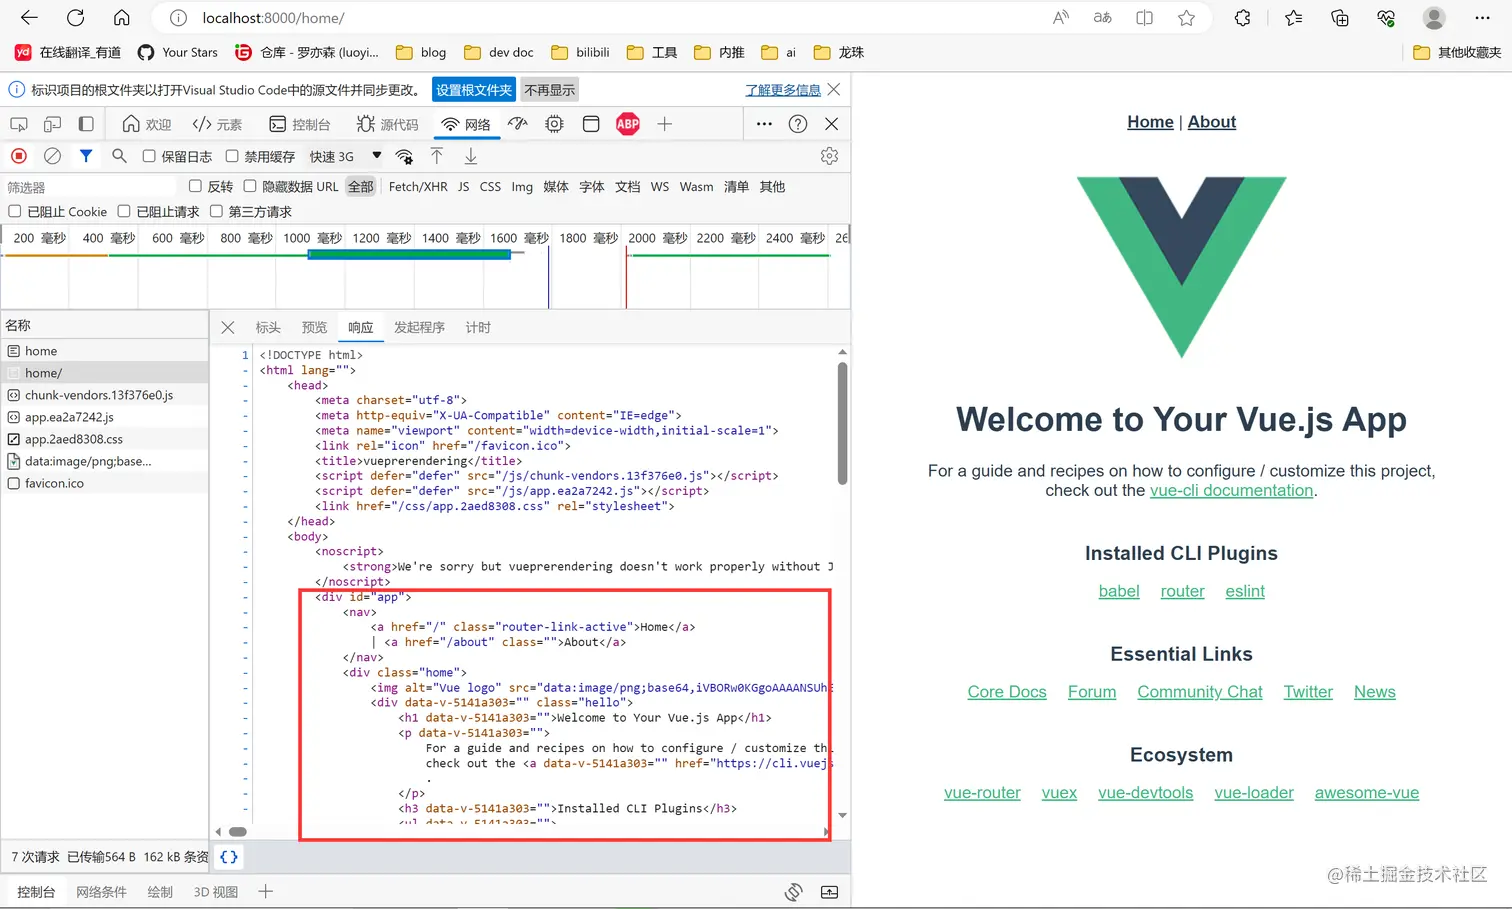Open network conditions wifi icon
Image resolution: width=1512 pixels, height=909 pixels.
point(404,156)
